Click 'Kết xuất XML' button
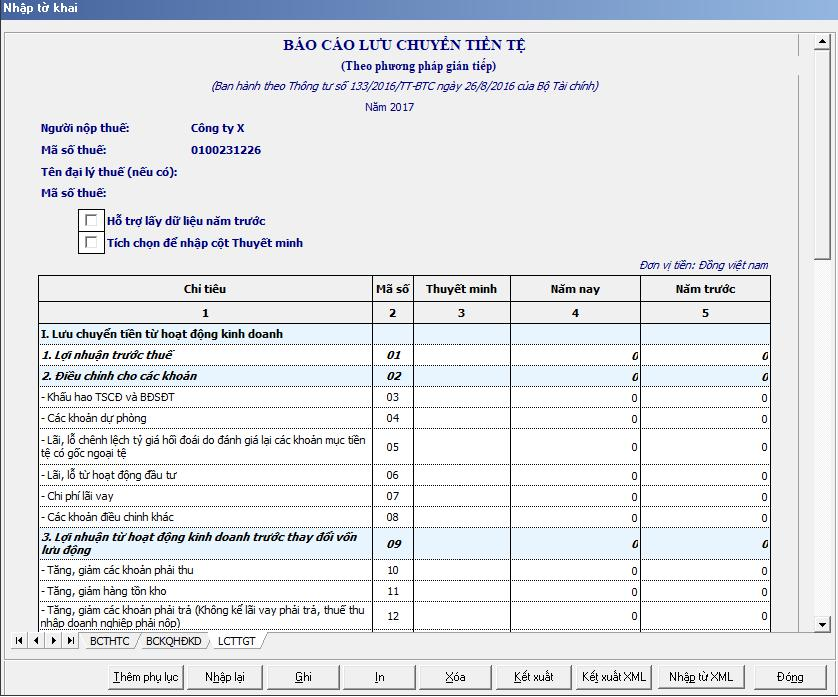 (614, 677)
